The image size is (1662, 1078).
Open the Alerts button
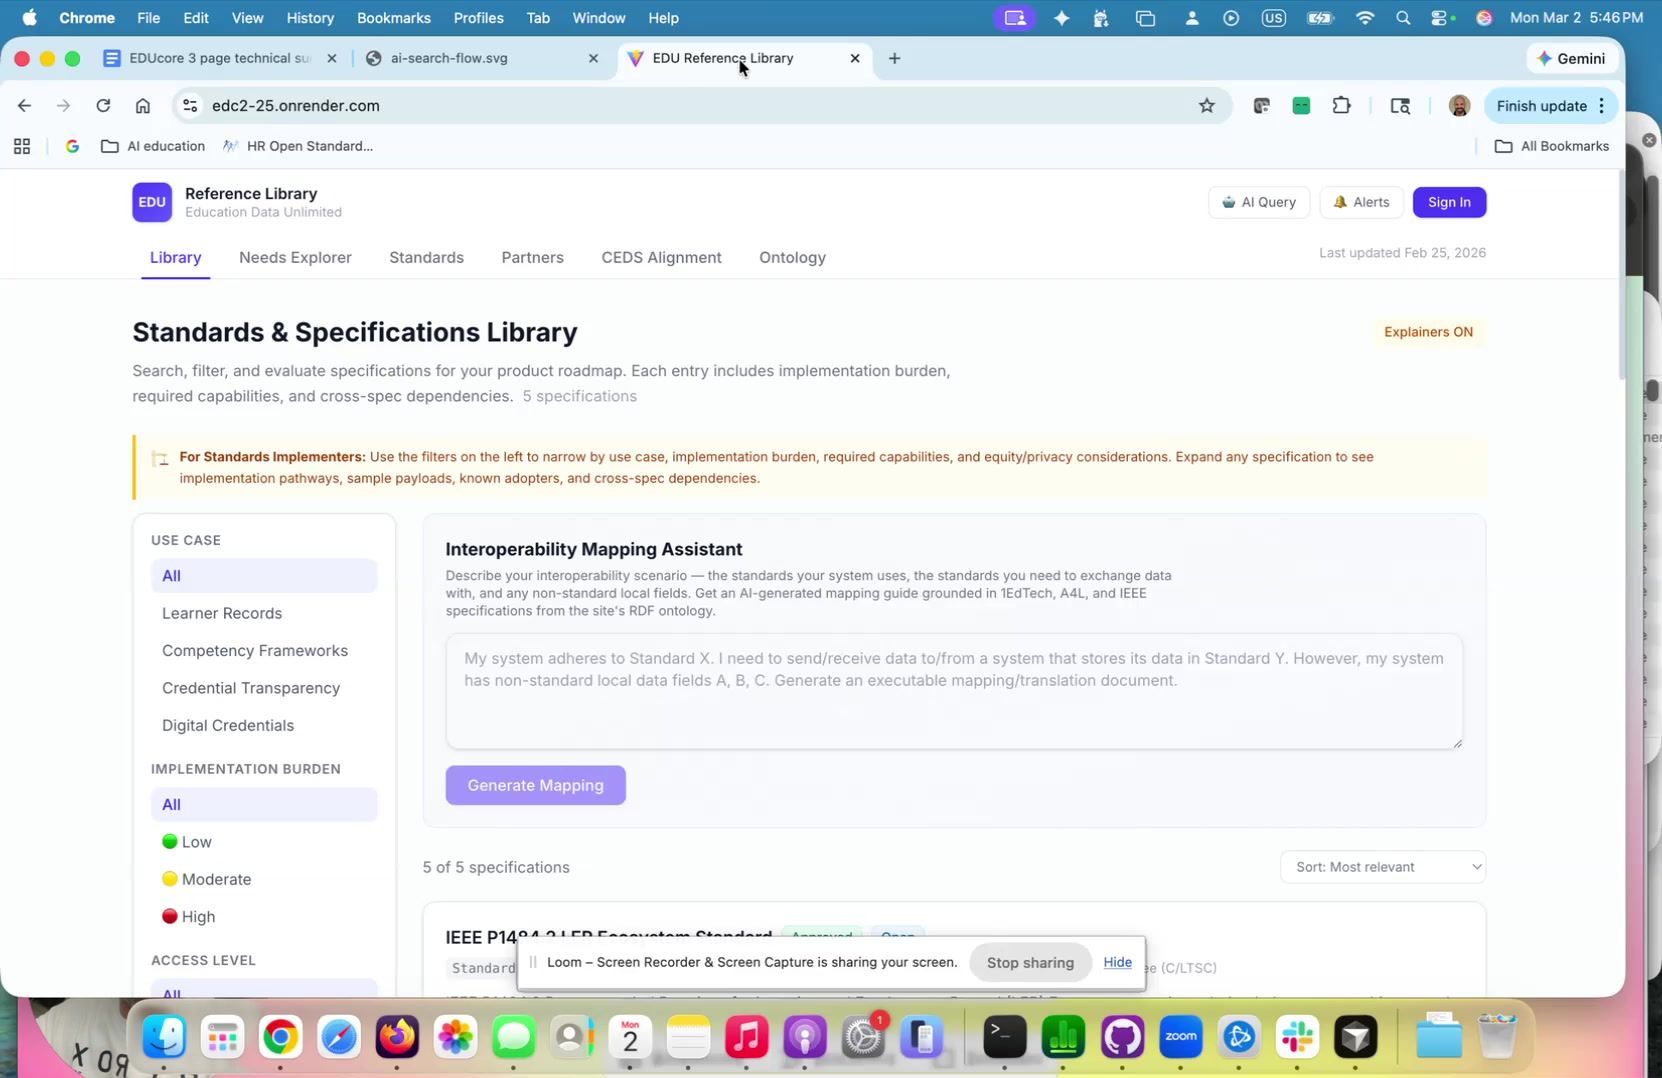[x=1361, y=202]
